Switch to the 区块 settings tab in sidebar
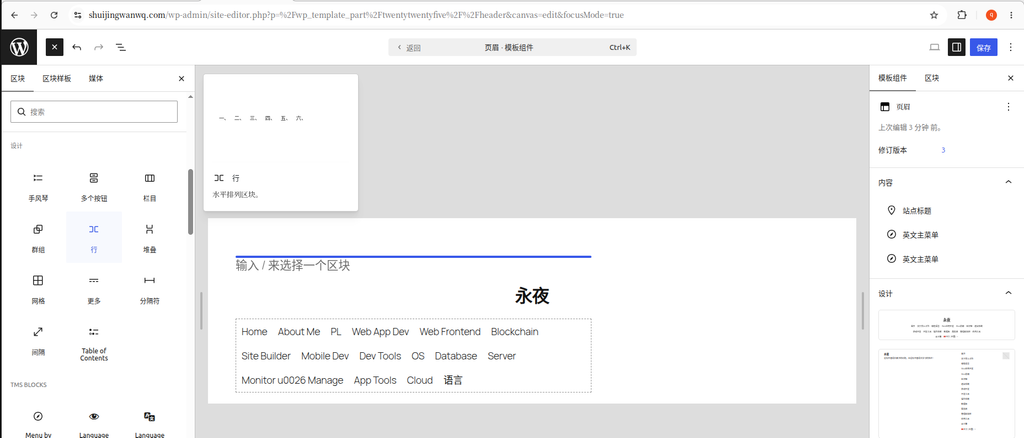The image size is (1024, 438). click(x=932, y=78)
